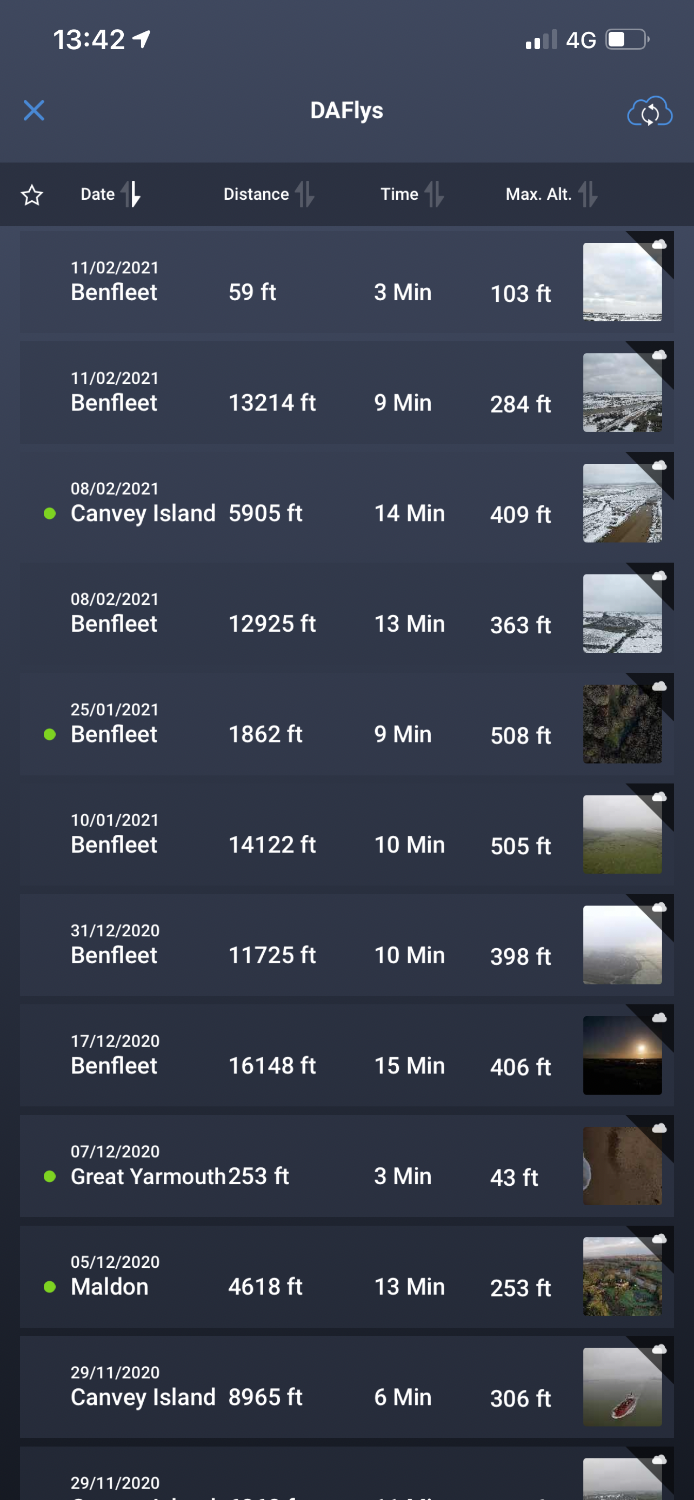
Task: Toggle the green dot on the 08/02/2021 Canvey Island flight
Action: [x=50, y=514]
